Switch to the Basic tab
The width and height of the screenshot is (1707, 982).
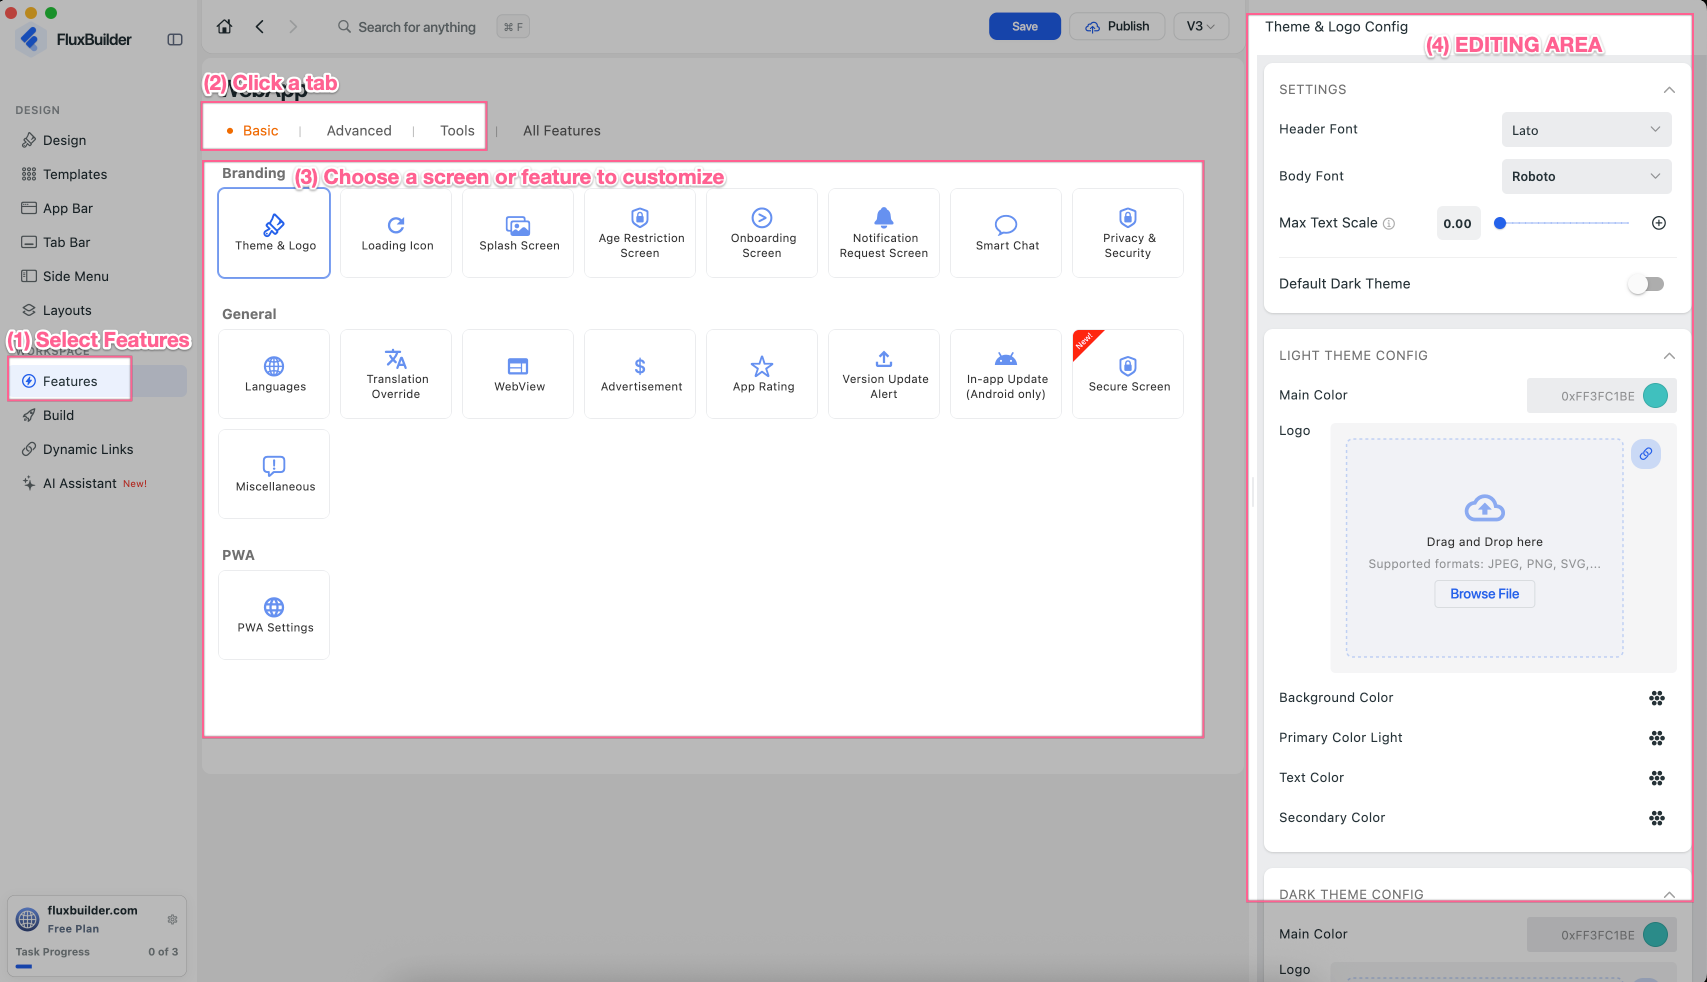pyautogui.click(x=260, y=131)
